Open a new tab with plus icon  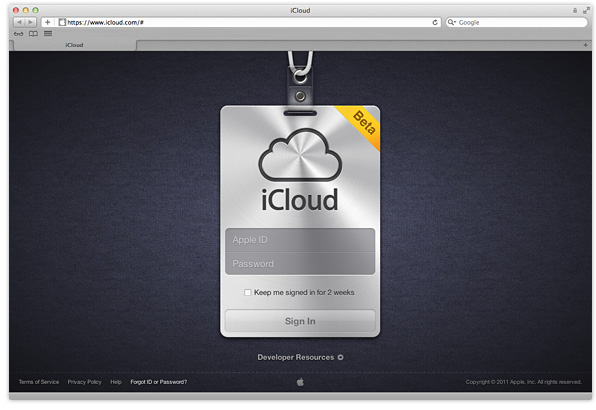[585, 45]
